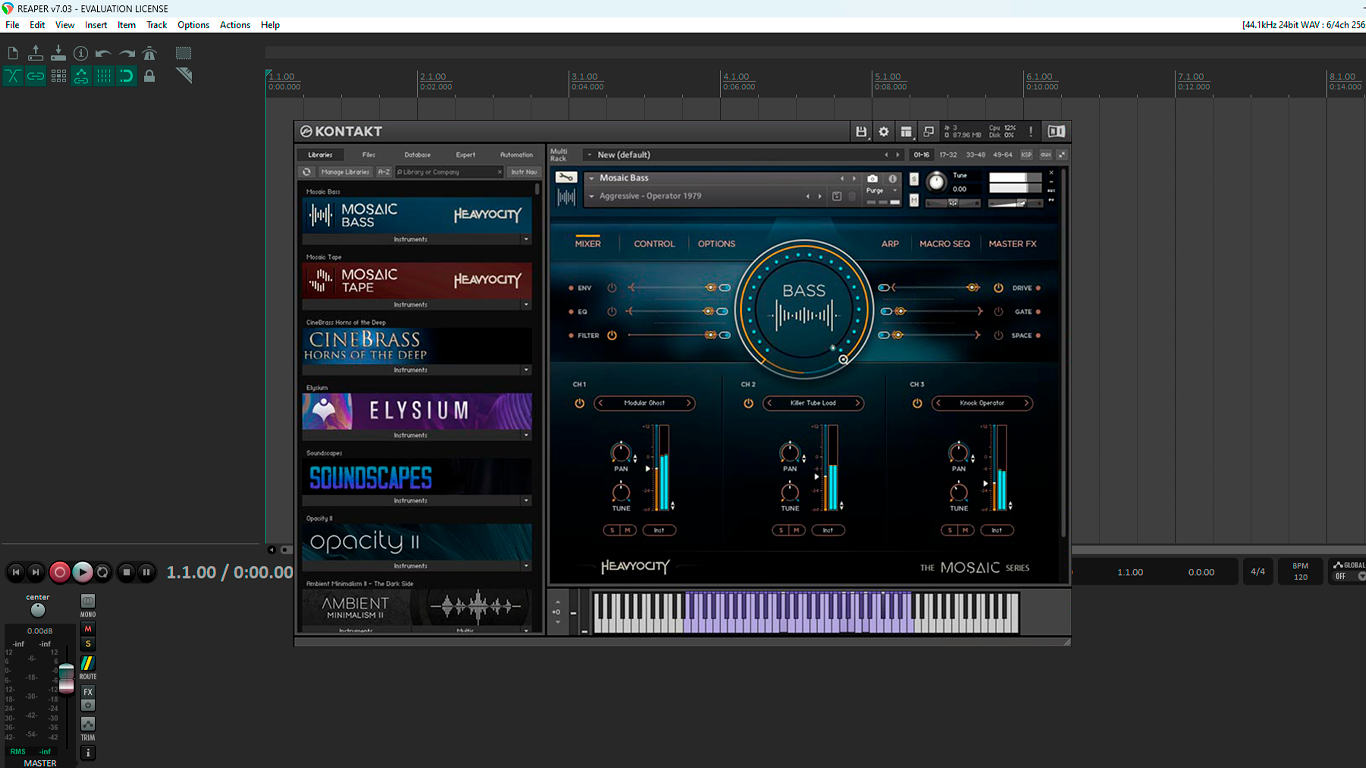Viewport: 1366px width, 768px height.
Task: Open Kontakt settings gear icon
Action: pos(884,131)
